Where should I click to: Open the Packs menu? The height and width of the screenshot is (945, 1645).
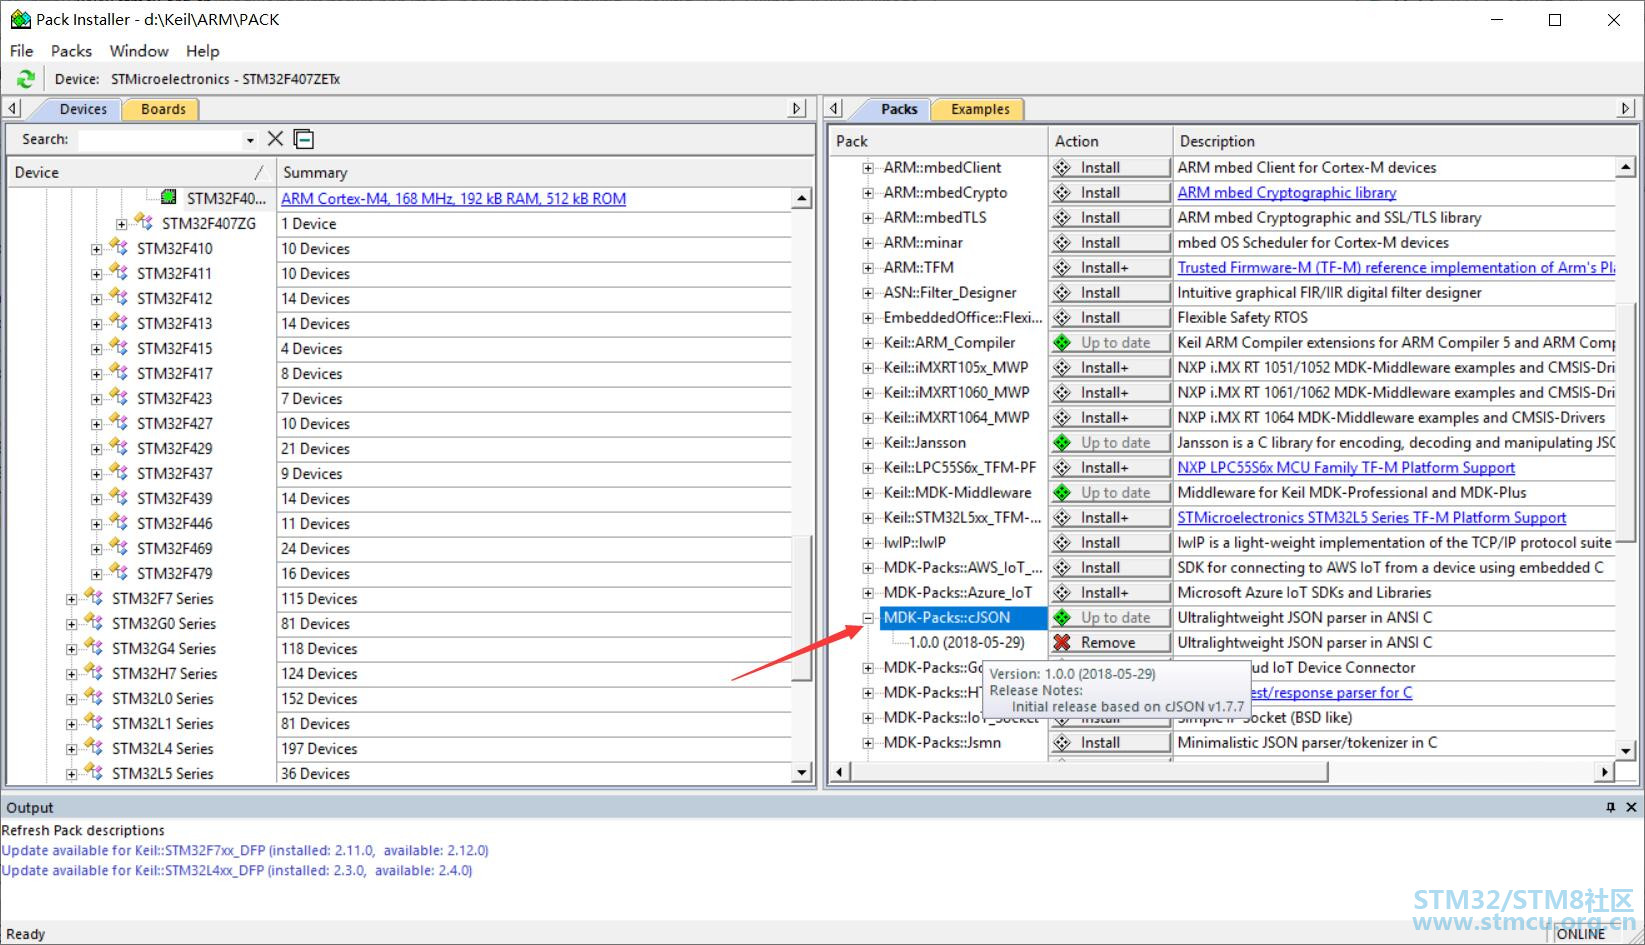pyautogui.click(x=71, y=51)
